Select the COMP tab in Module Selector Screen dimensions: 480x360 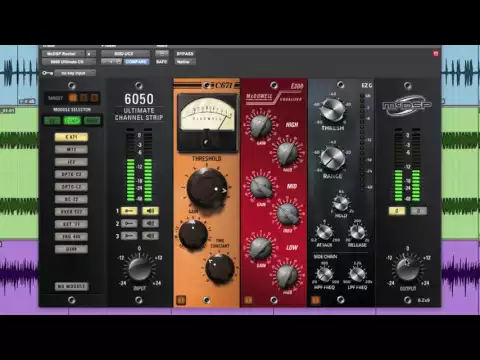point(72,120)
